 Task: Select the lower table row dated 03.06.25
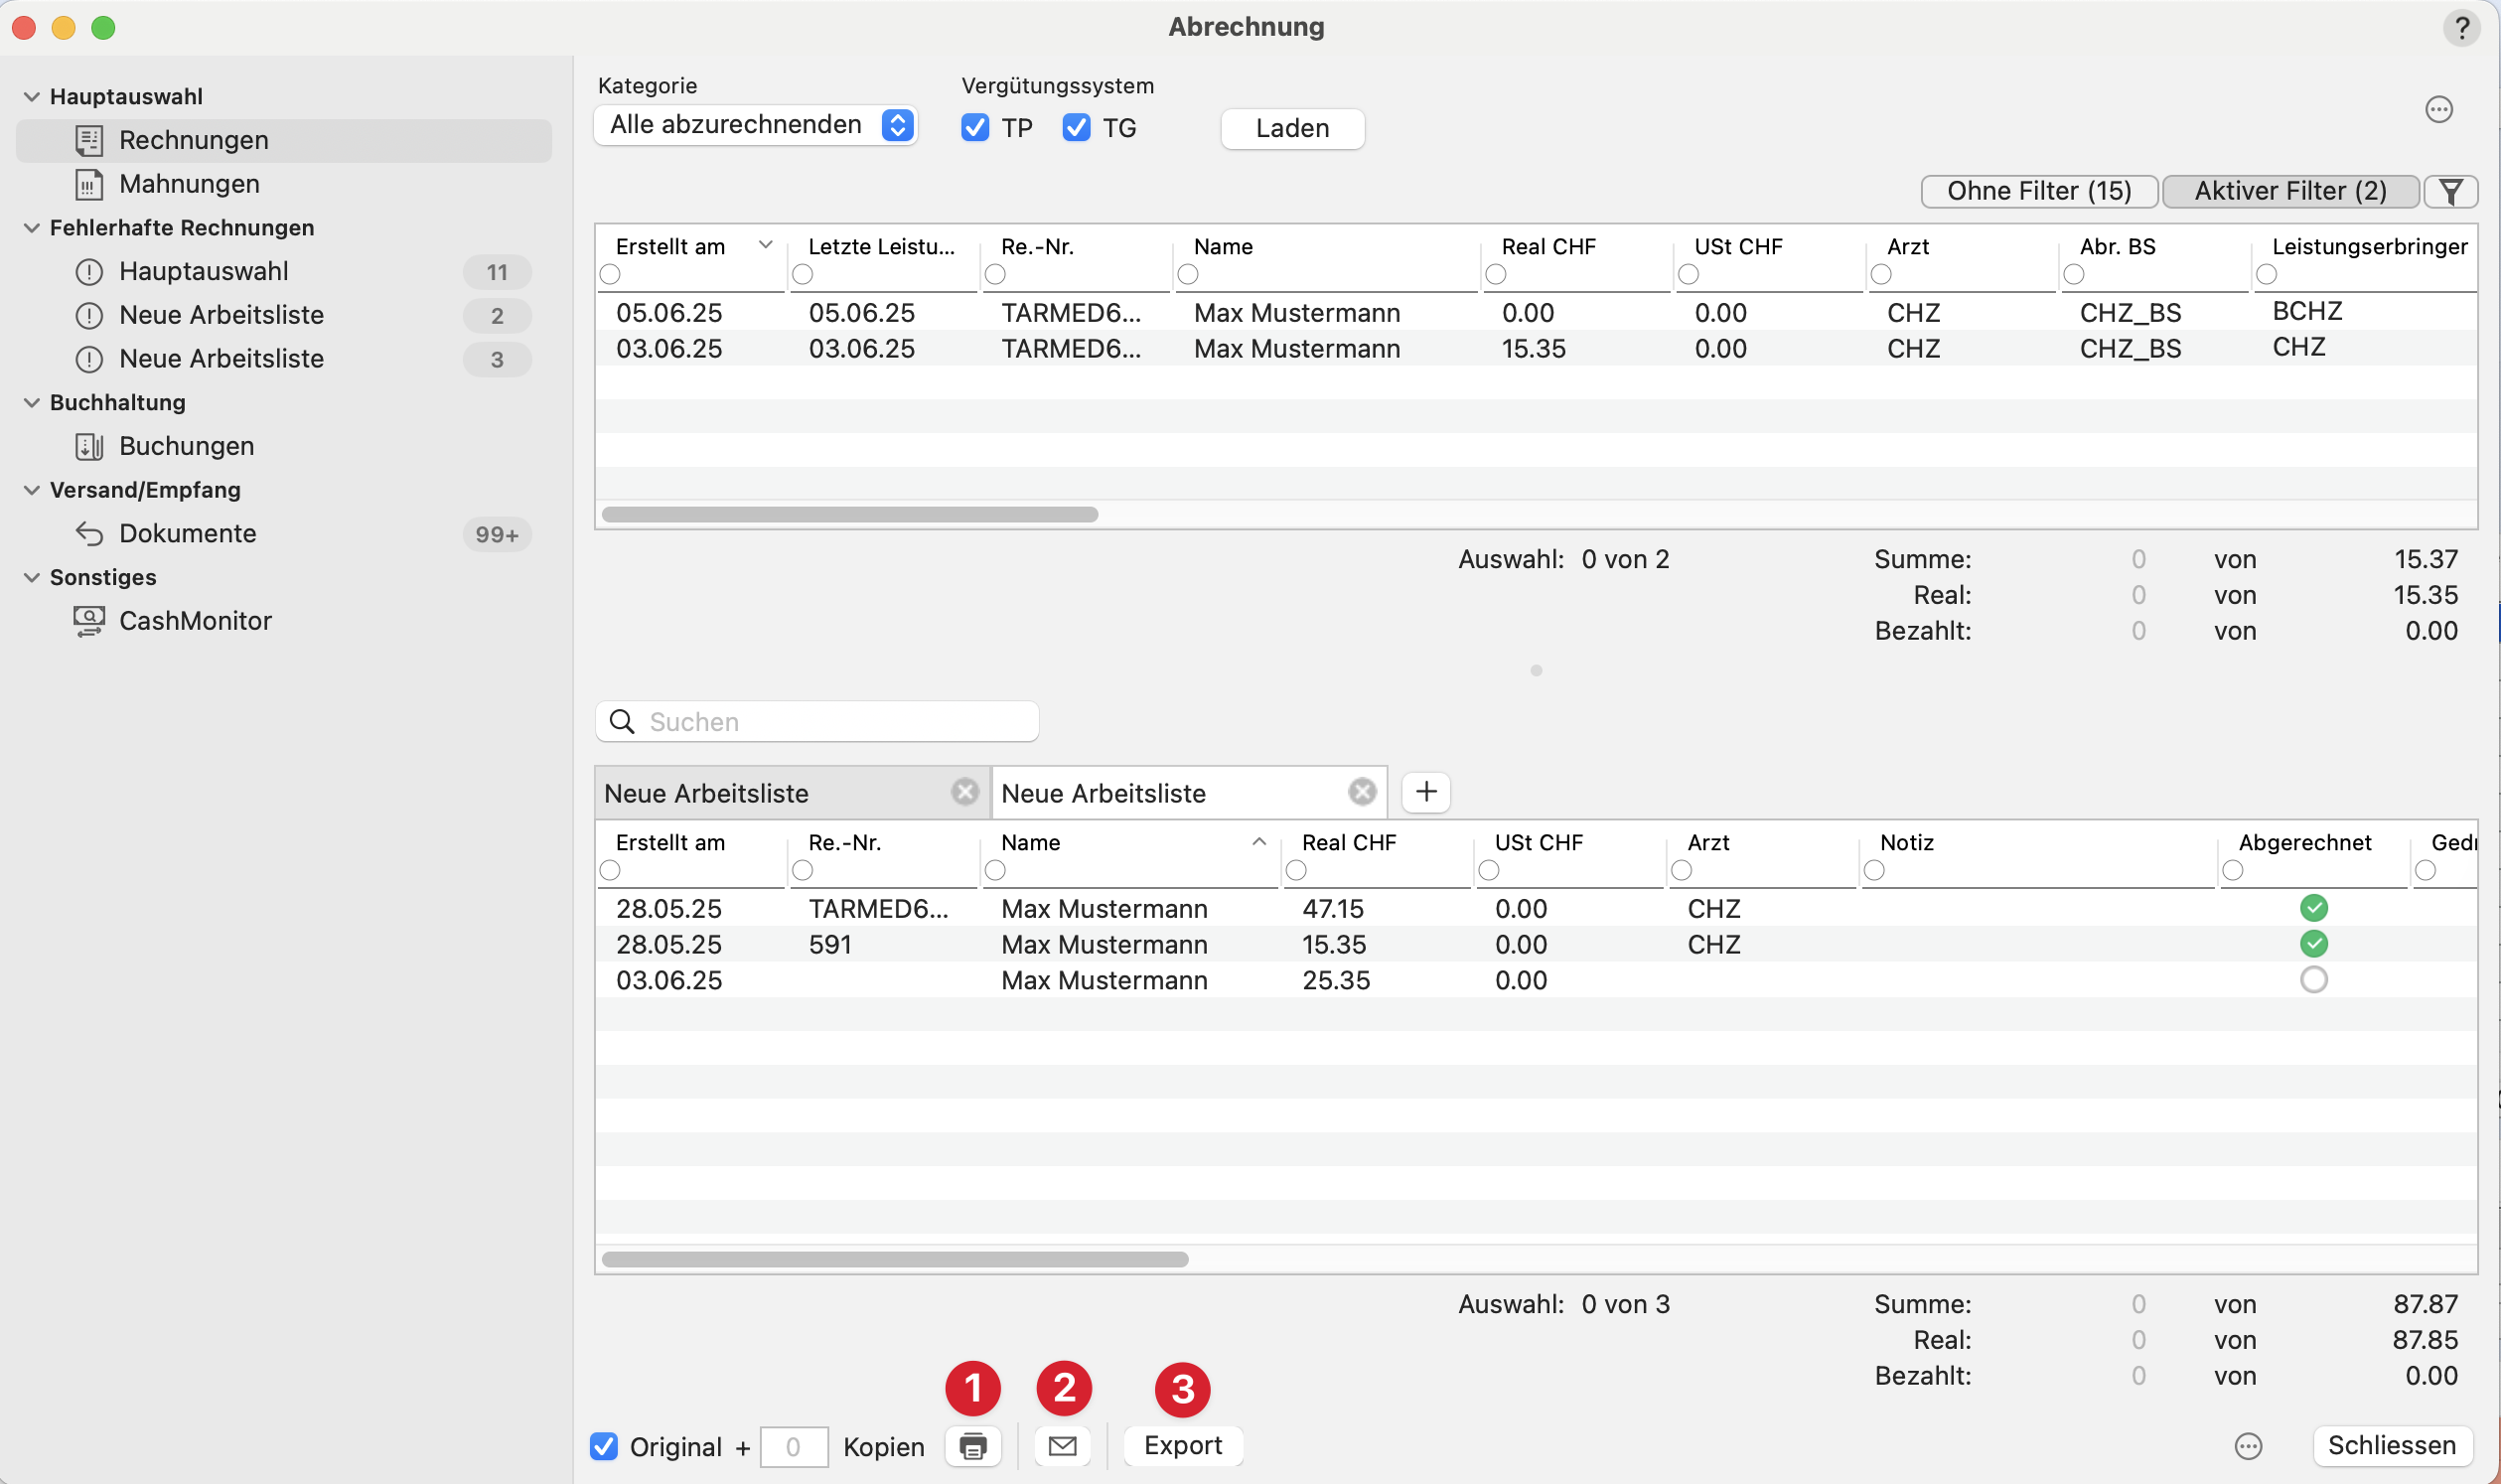1536,981
